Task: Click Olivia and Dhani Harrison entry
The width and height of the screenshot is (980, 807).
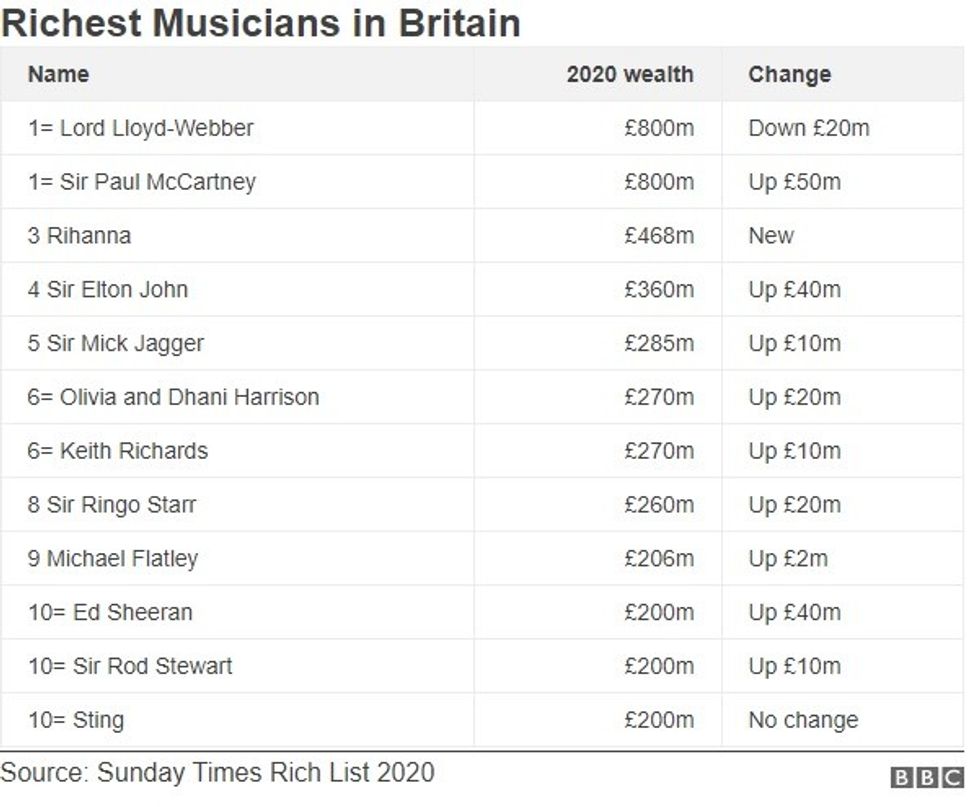Action: [173, 397]
